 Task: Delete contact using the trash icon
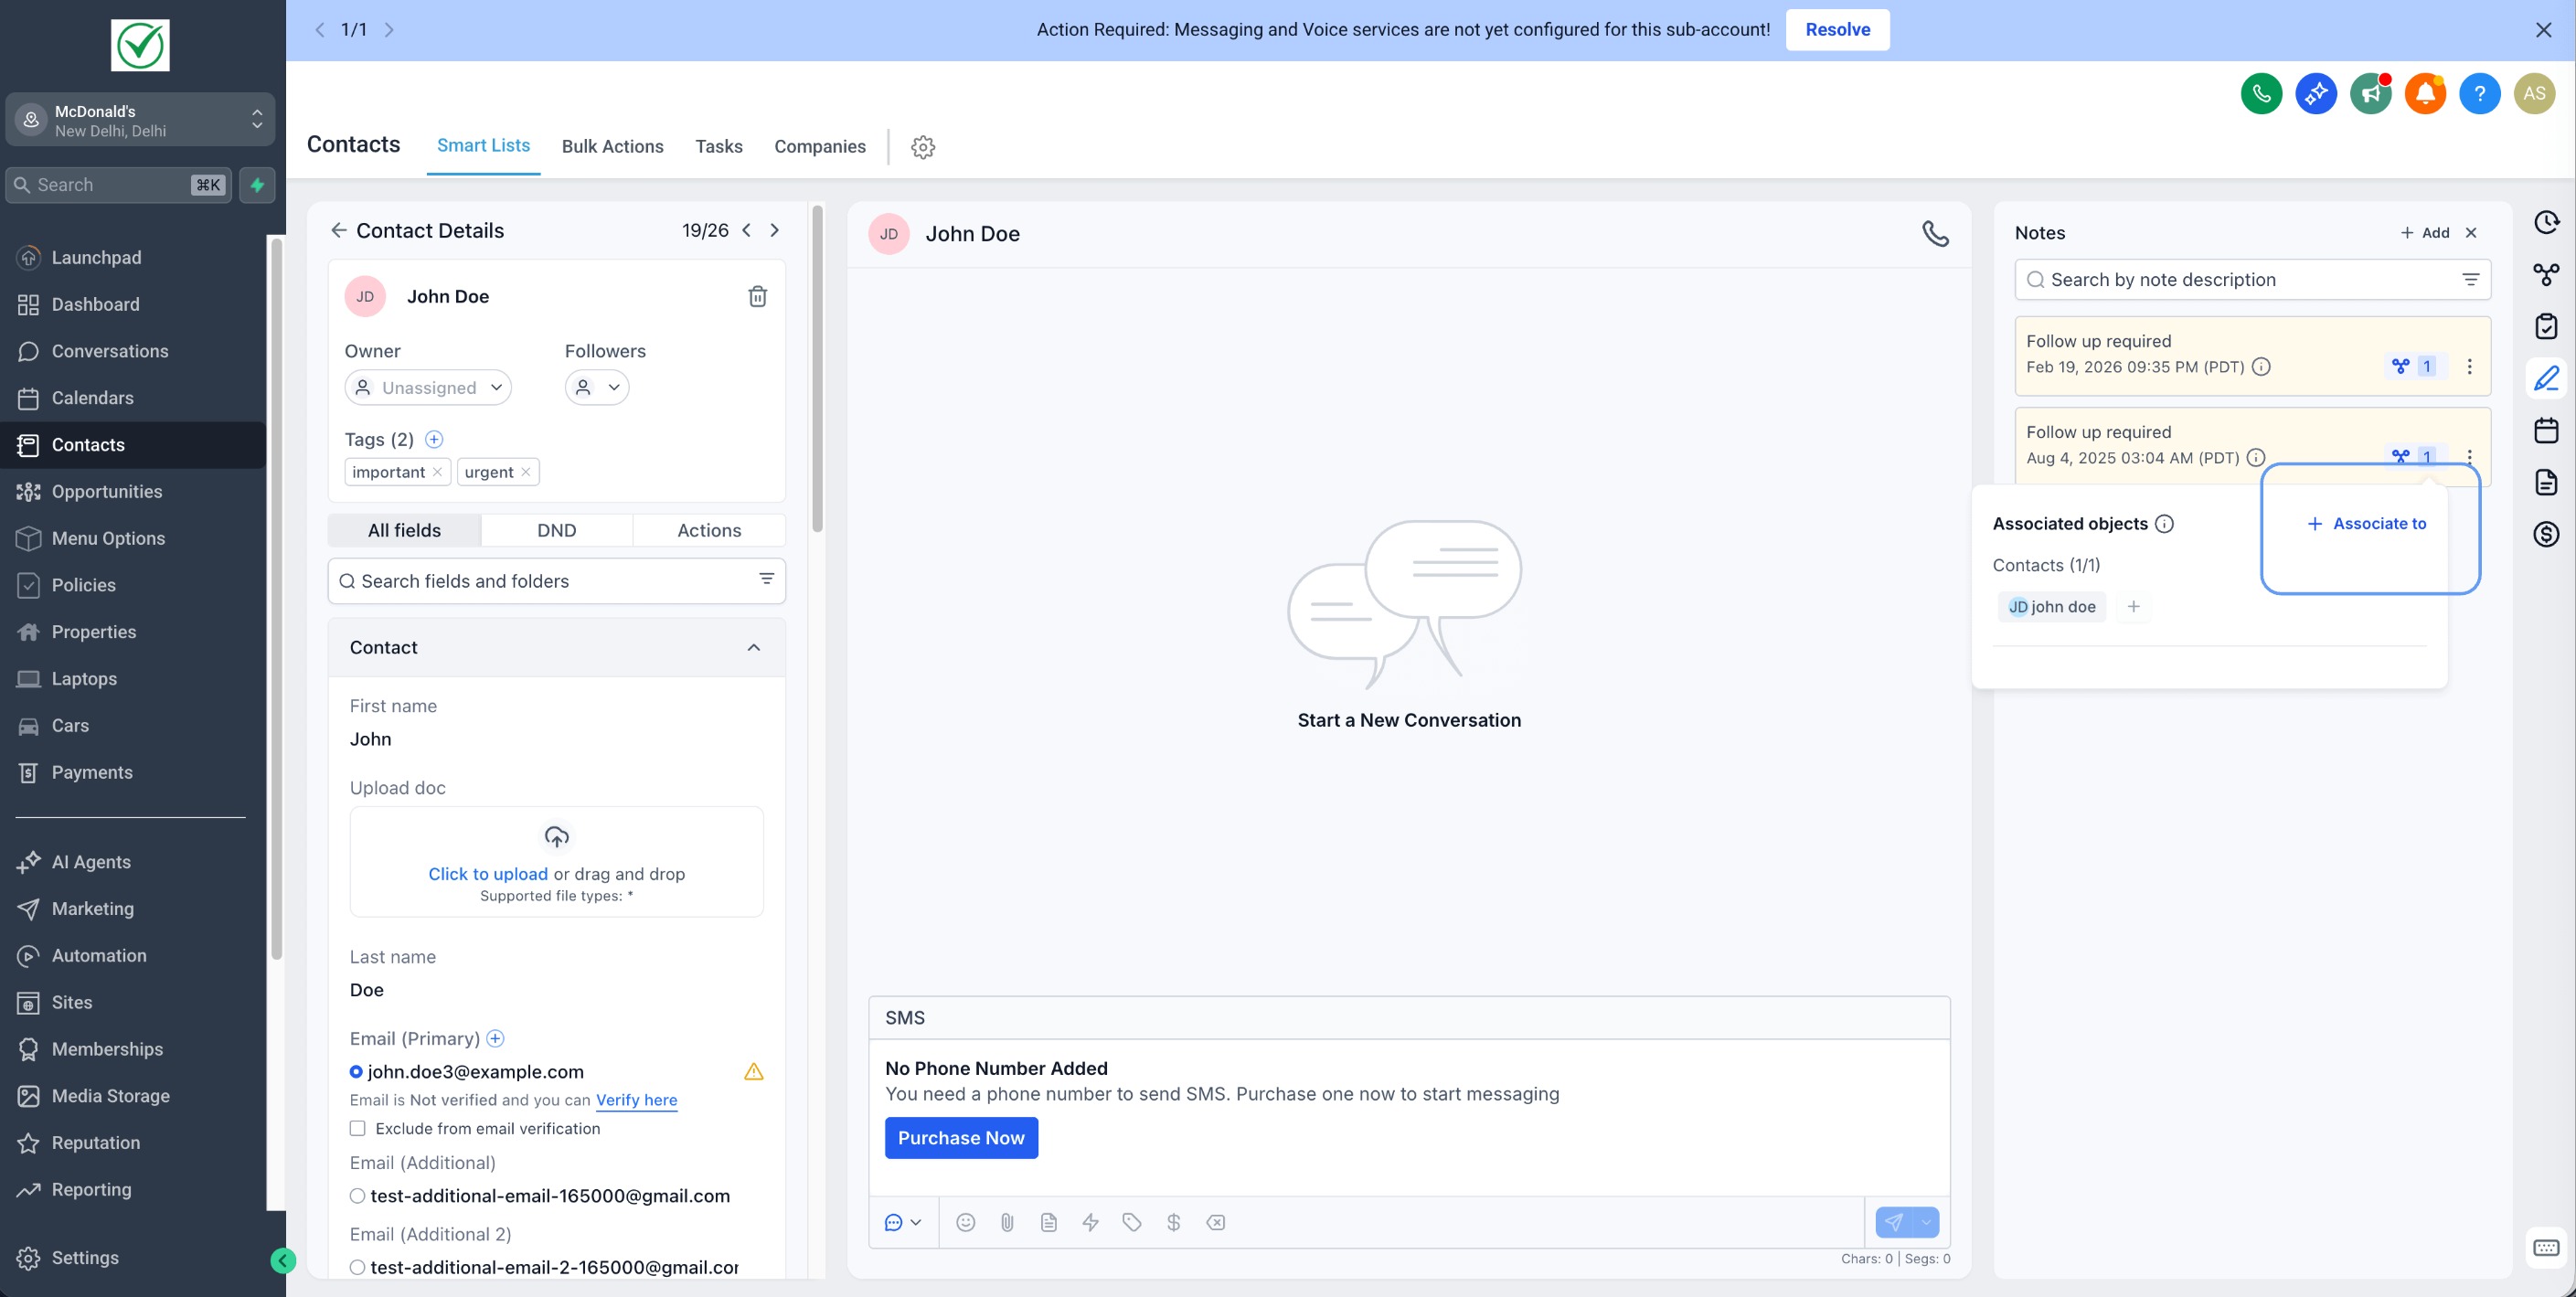[757, 296]
